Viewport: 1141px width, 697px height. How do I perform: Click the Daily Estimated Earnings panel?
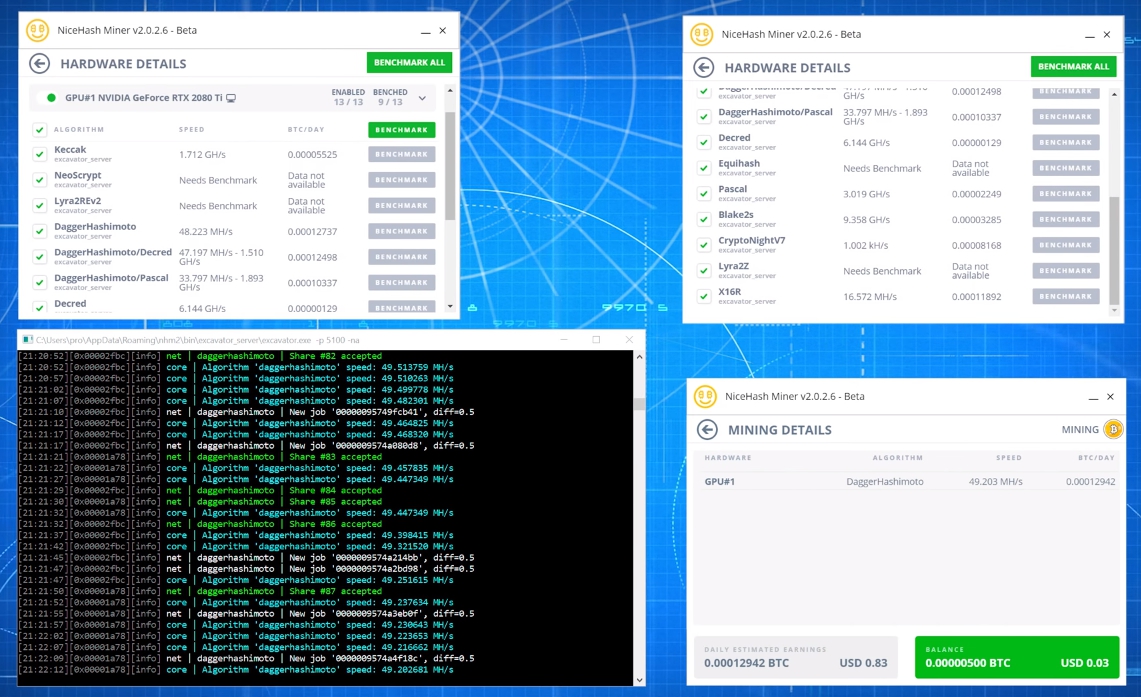(795, 657)
